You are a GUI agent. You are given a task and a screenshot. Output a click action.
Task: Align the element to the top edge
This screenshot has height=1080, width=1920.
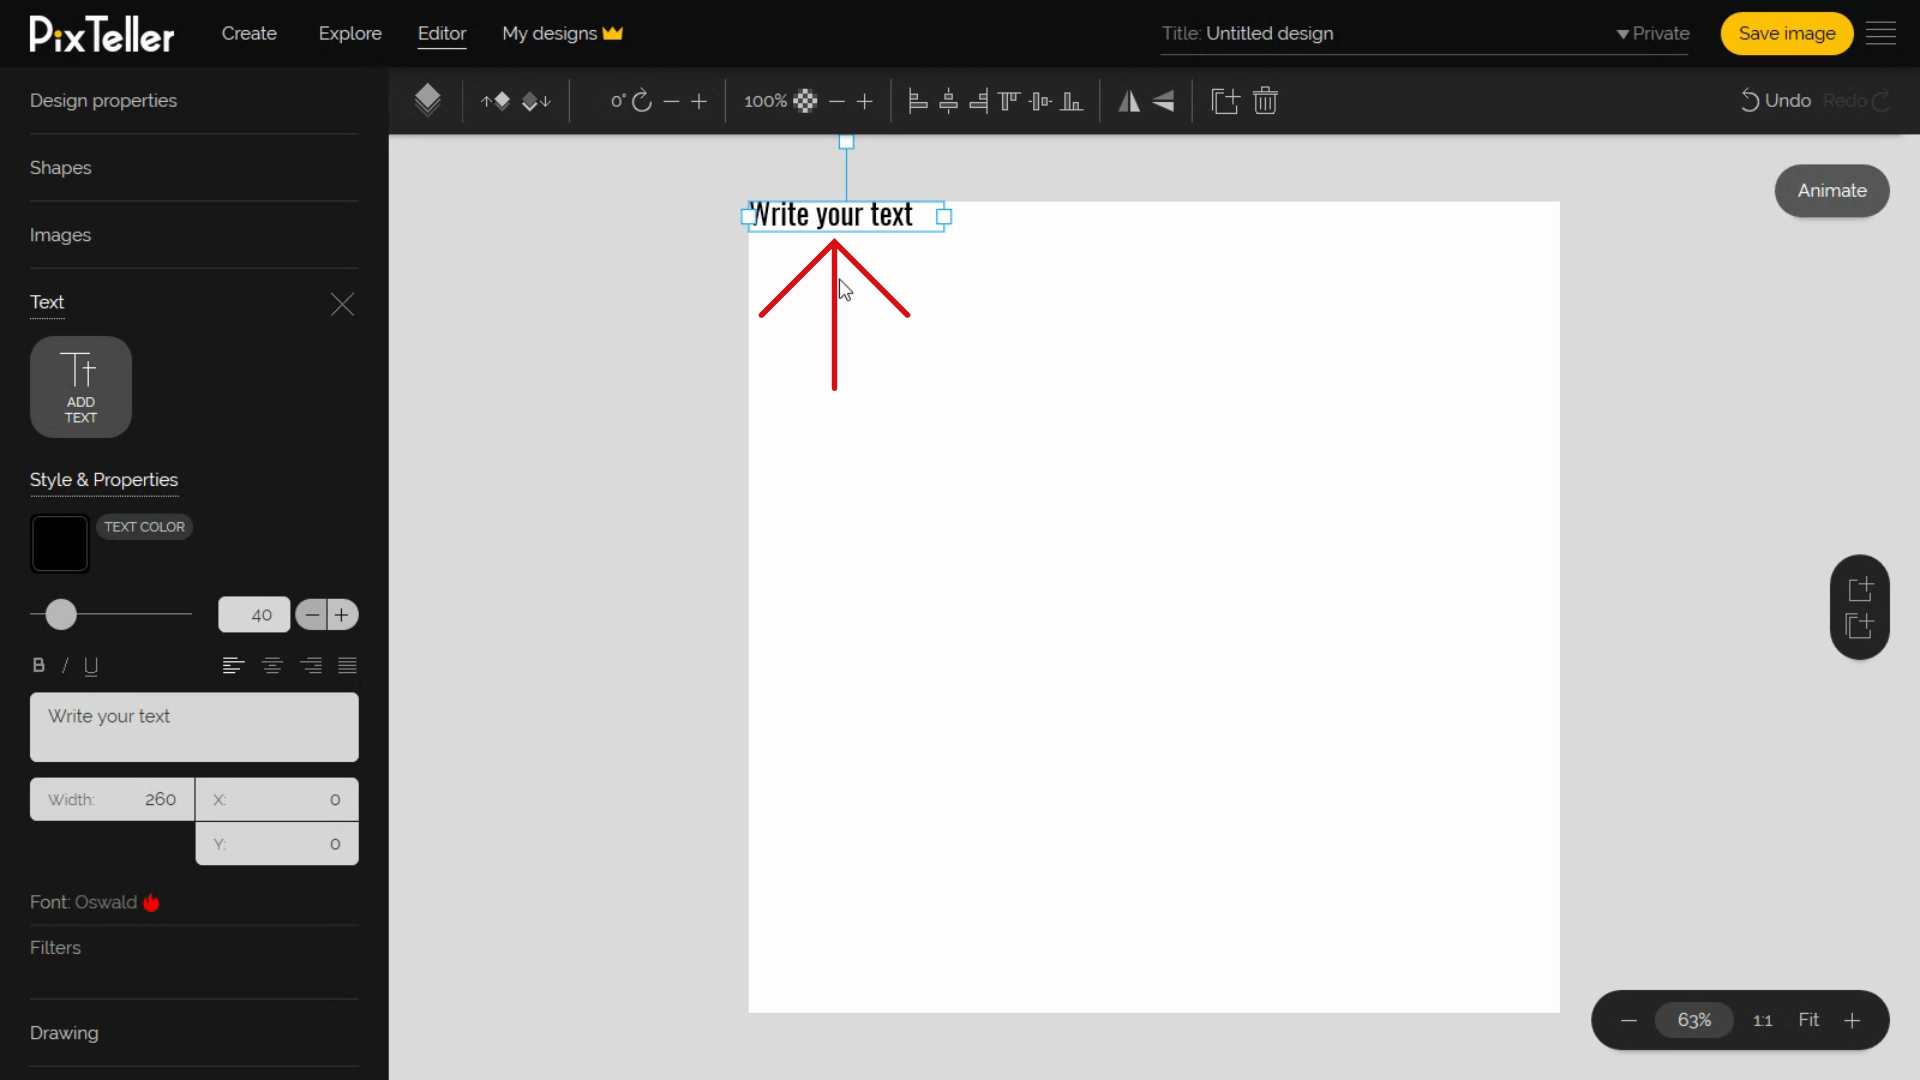tap(1009, 101)
